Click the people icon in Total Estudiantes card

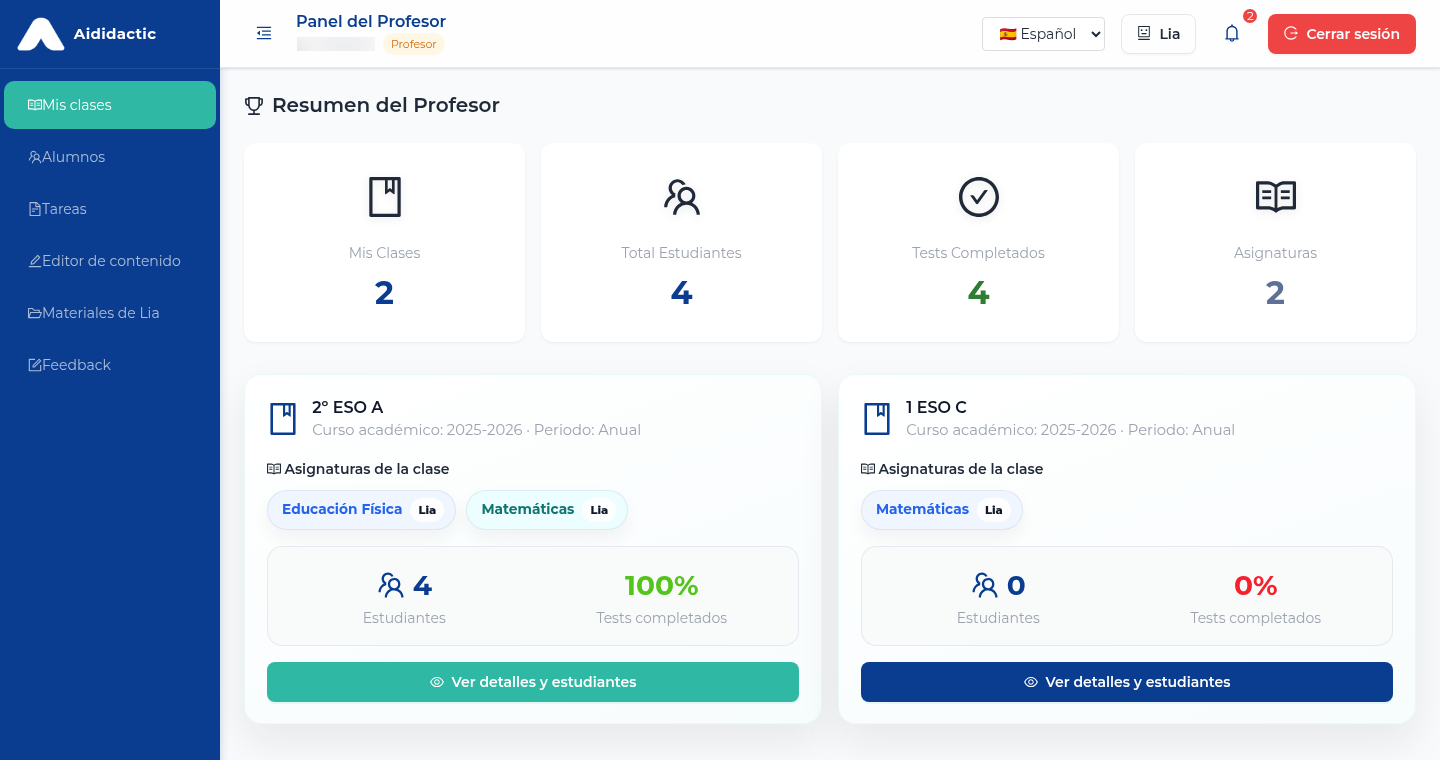682,197
